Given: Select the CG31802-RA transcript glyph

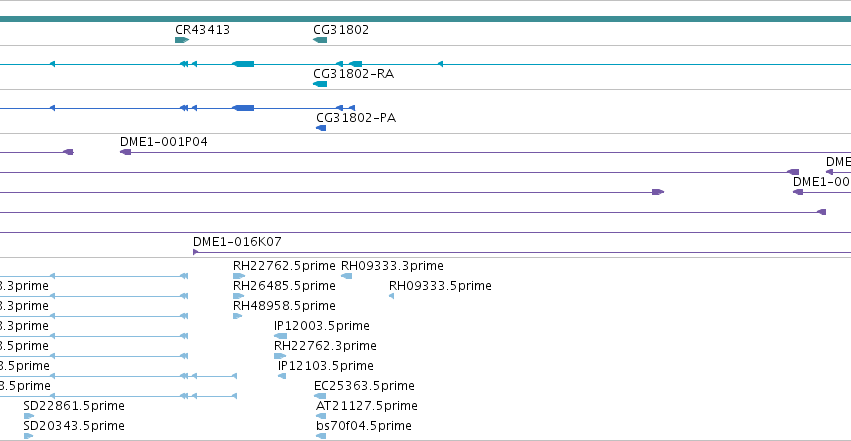Looking at the screenshot, I should [320, 84].
